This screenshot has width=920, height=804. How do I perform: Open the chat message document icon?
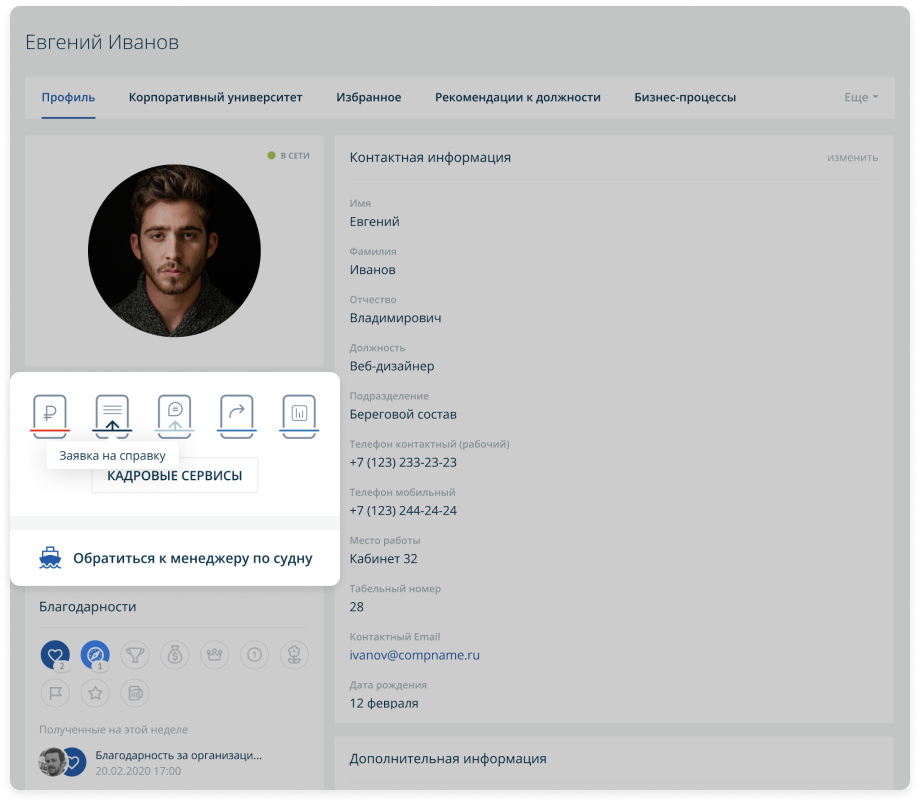[x=174, y=416]
